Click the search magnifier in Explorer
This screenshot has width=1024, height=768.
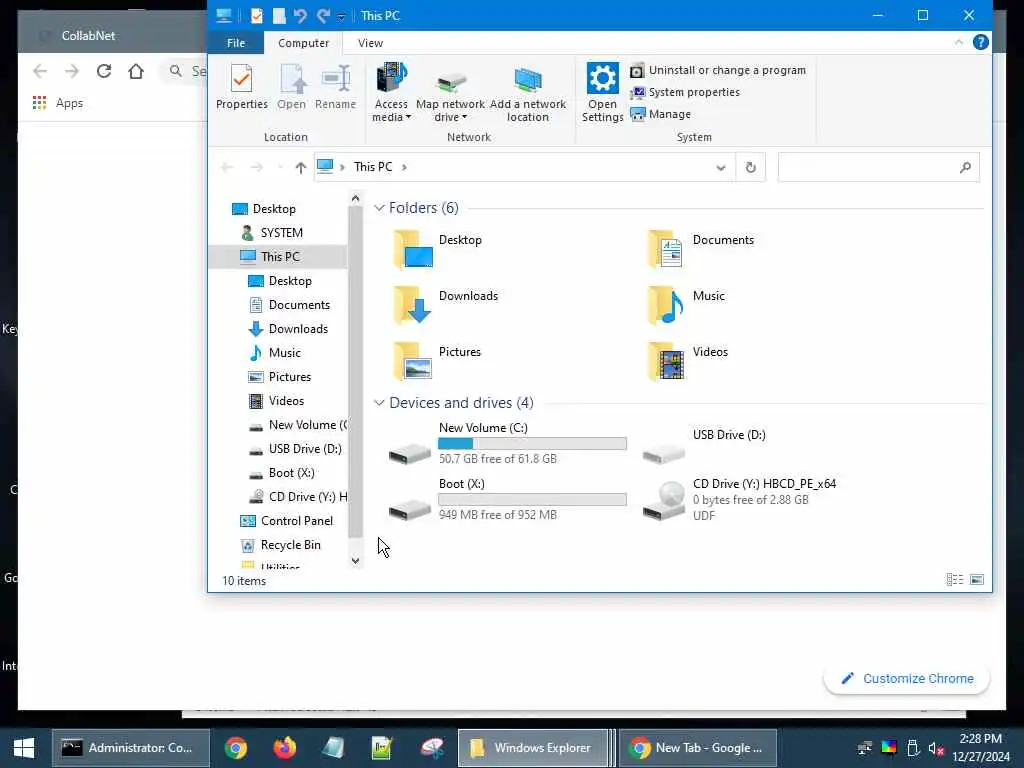(965, 168)
